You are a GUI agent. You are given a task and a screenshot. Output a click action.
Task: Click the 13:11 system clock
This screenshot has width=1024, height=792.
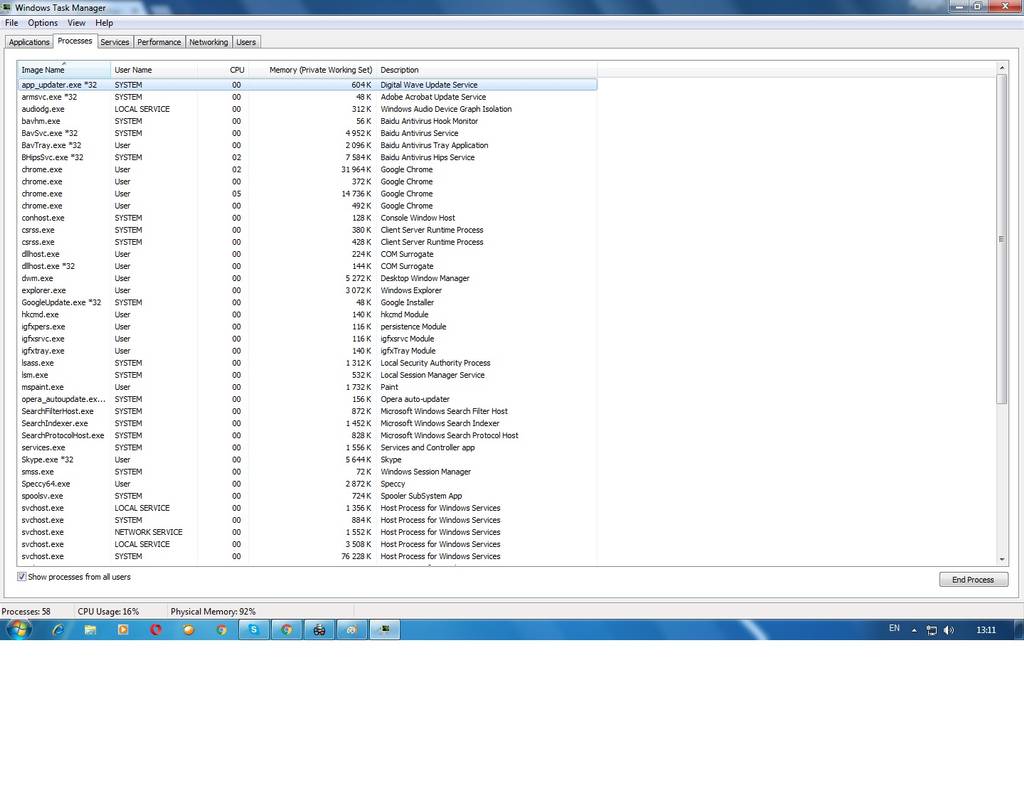click(985, 630)
